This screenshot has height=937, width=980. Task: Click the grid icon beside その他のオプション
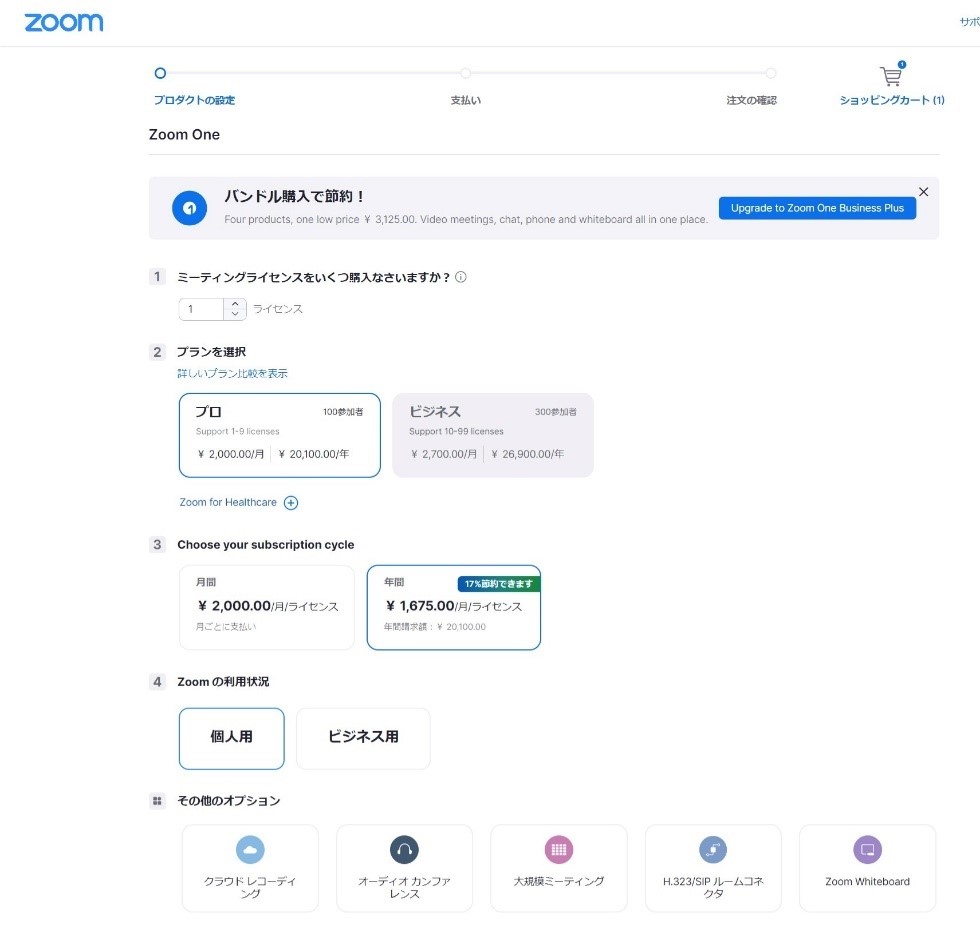(157, 801)
